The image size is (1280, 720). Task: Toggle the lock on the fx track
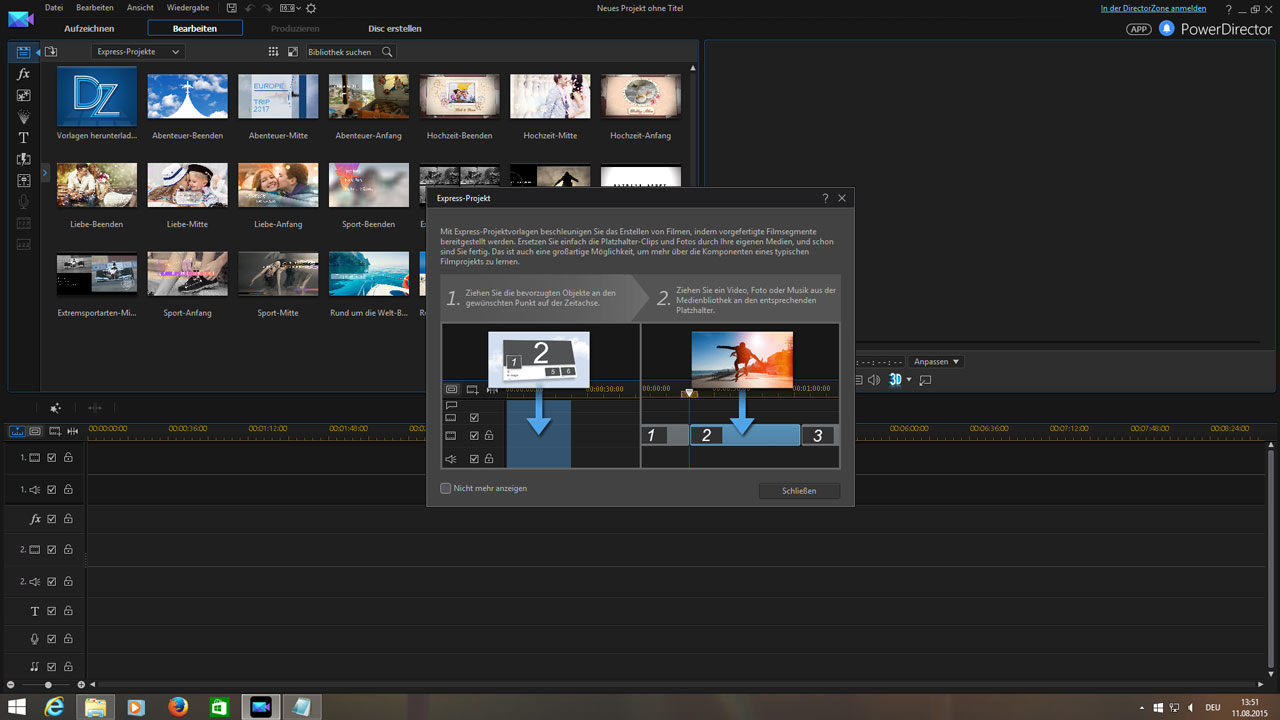(68, 519)
